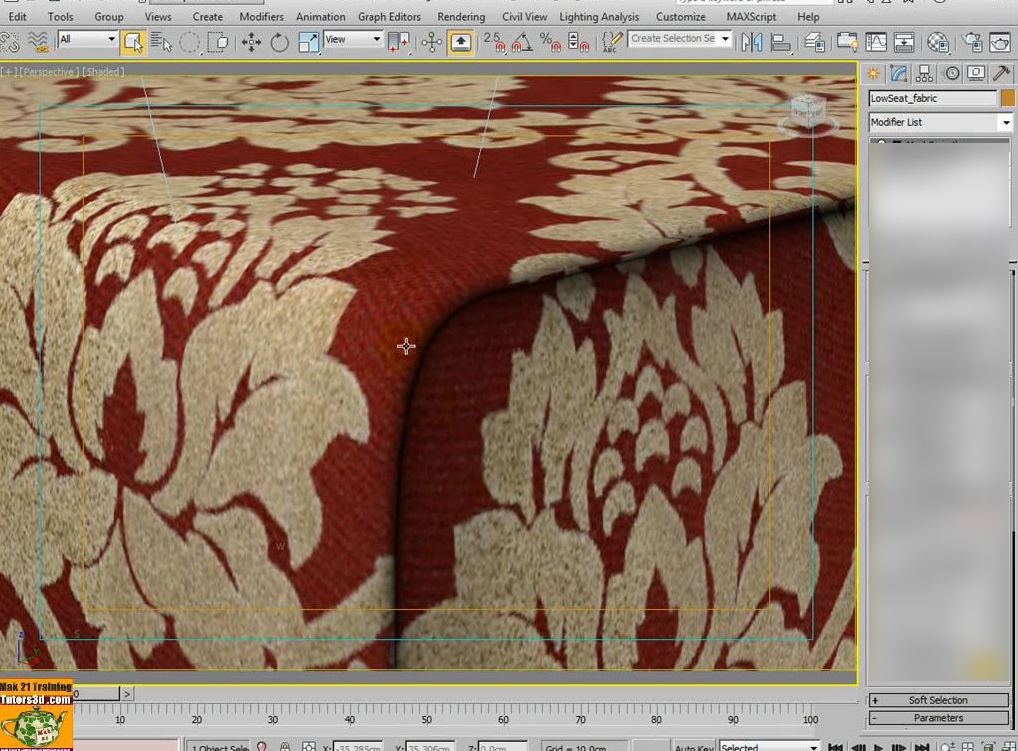
Task: Switch to the Motion panel tab
Action: (951, 73)
